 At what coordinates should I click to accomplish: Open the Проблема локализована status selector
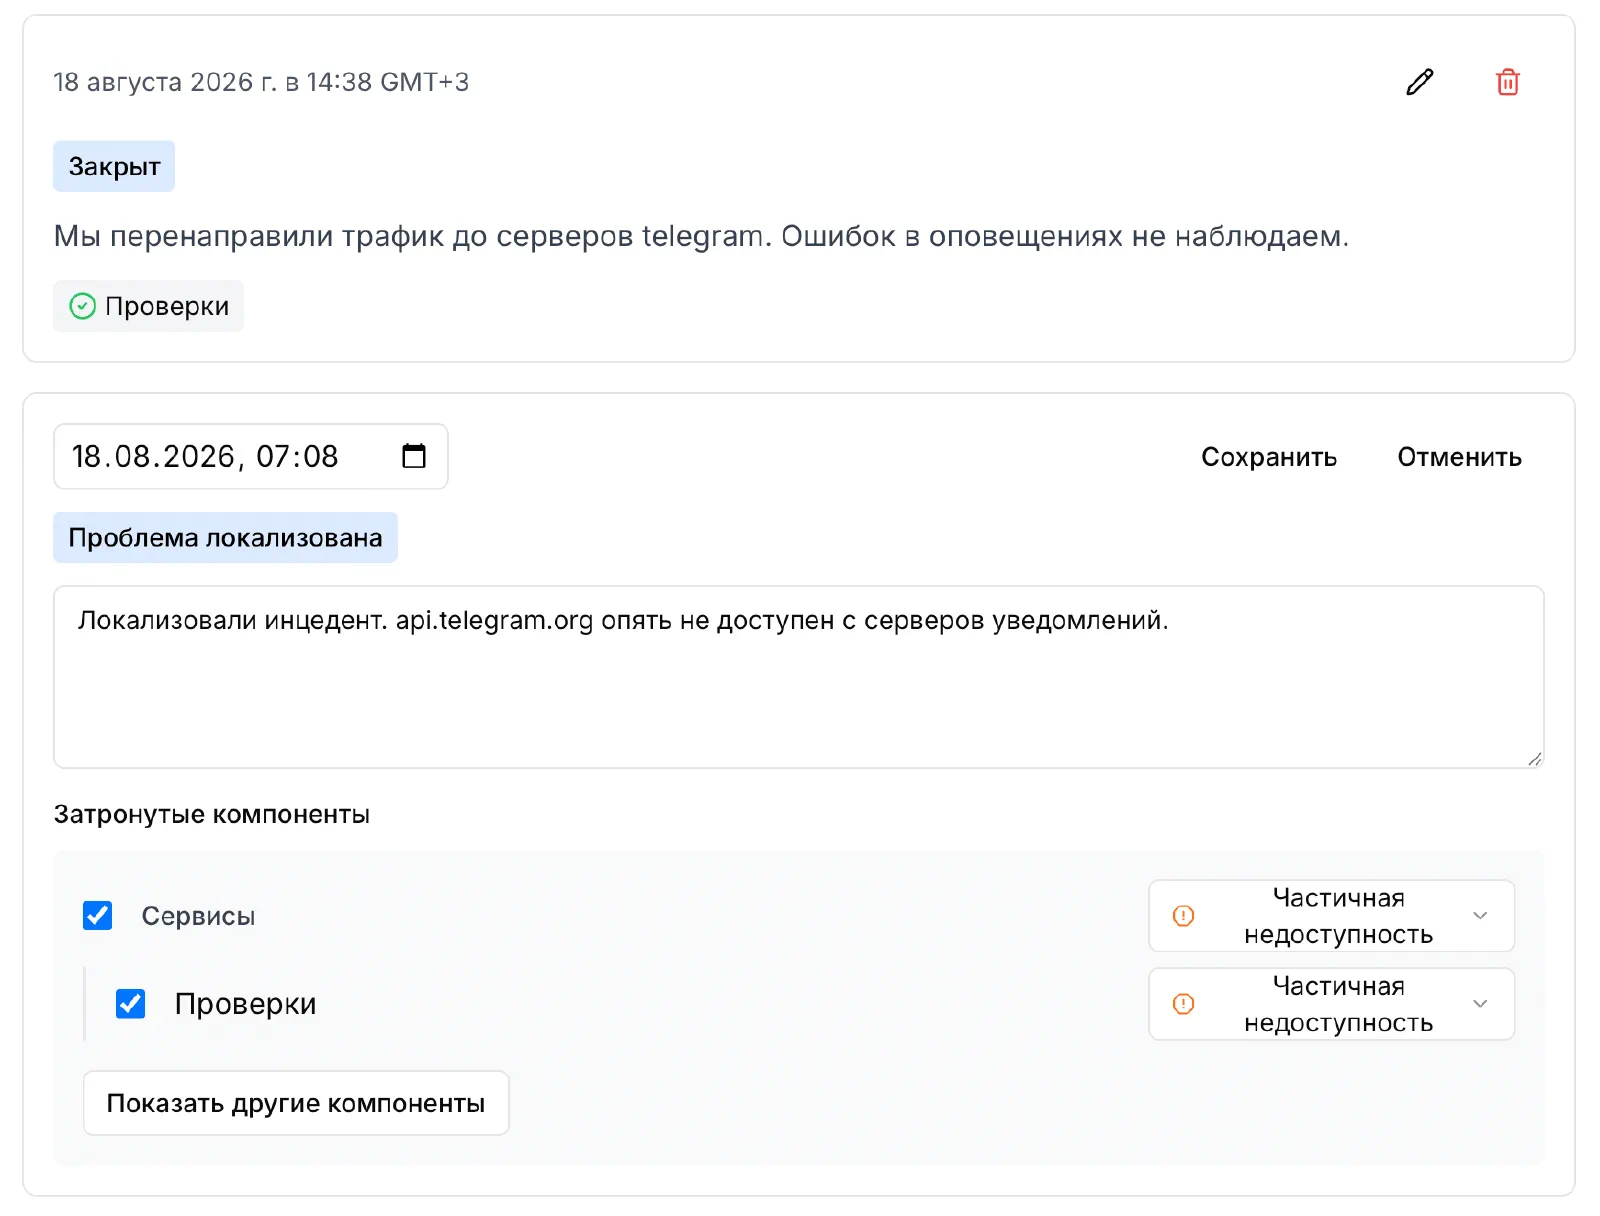tap(225, 538)
